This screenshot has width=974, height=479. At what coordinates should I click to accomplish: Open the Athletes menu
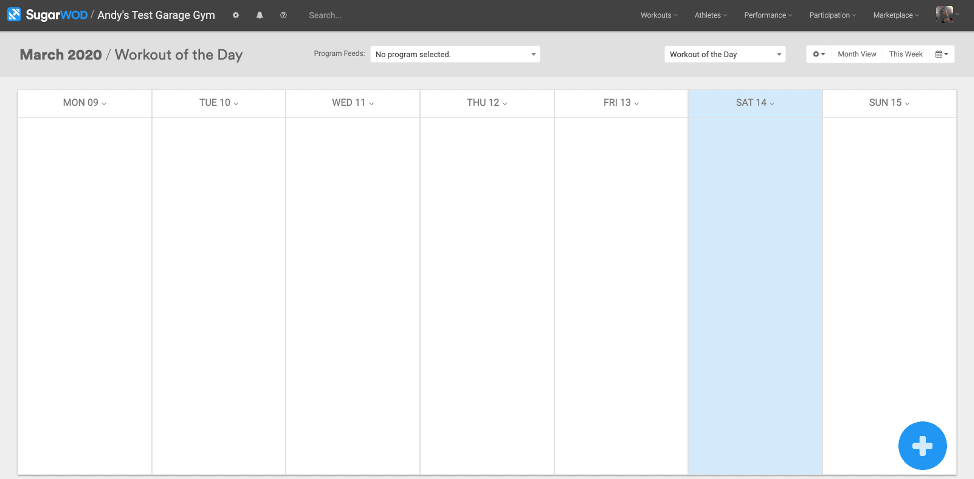click(x=711, y=16)
